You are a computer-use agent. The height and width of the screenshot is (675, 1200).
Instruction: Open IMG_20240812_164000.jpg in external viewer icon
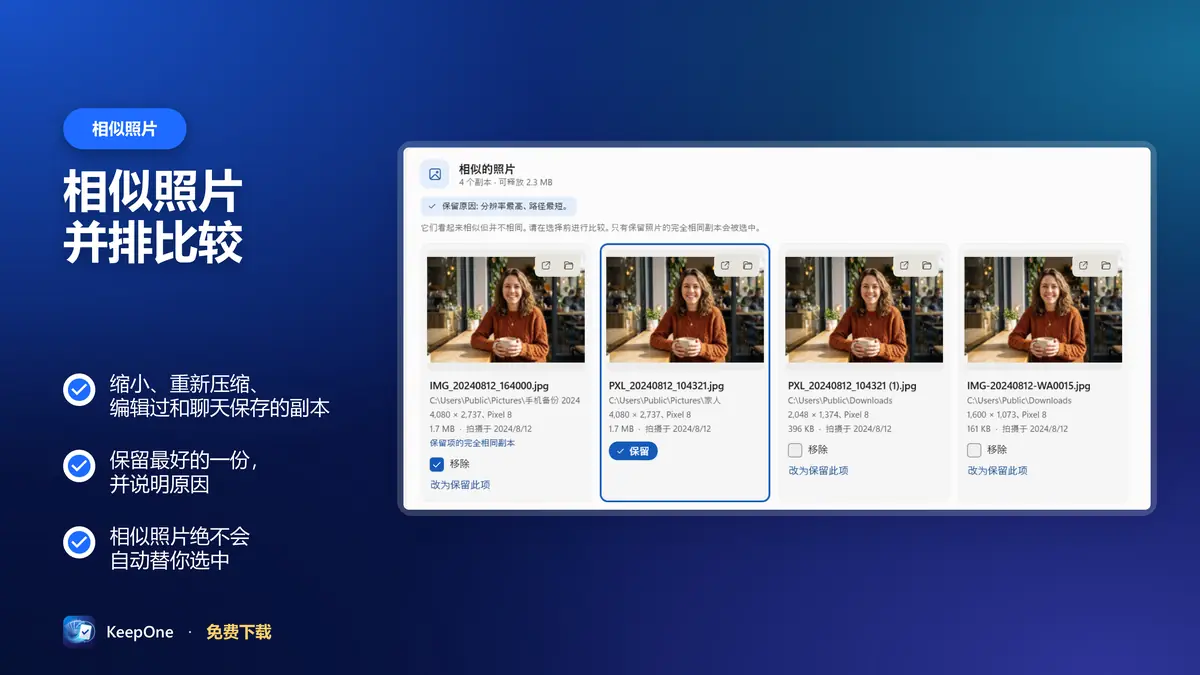pos(546,266)
